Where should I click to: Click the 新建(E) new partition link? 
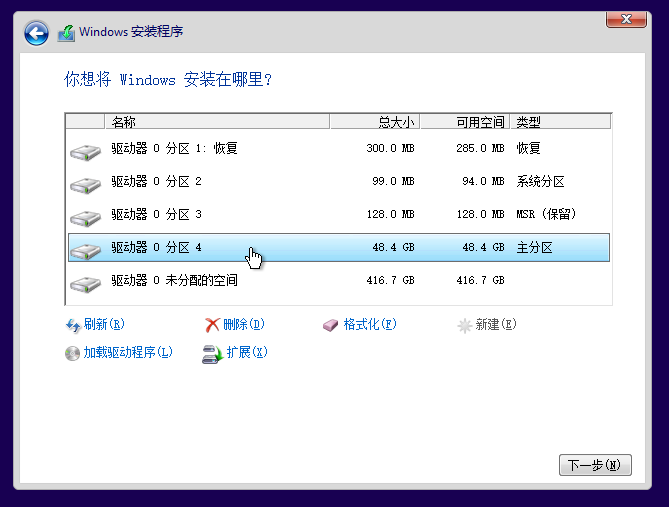(x=496, y=324)
